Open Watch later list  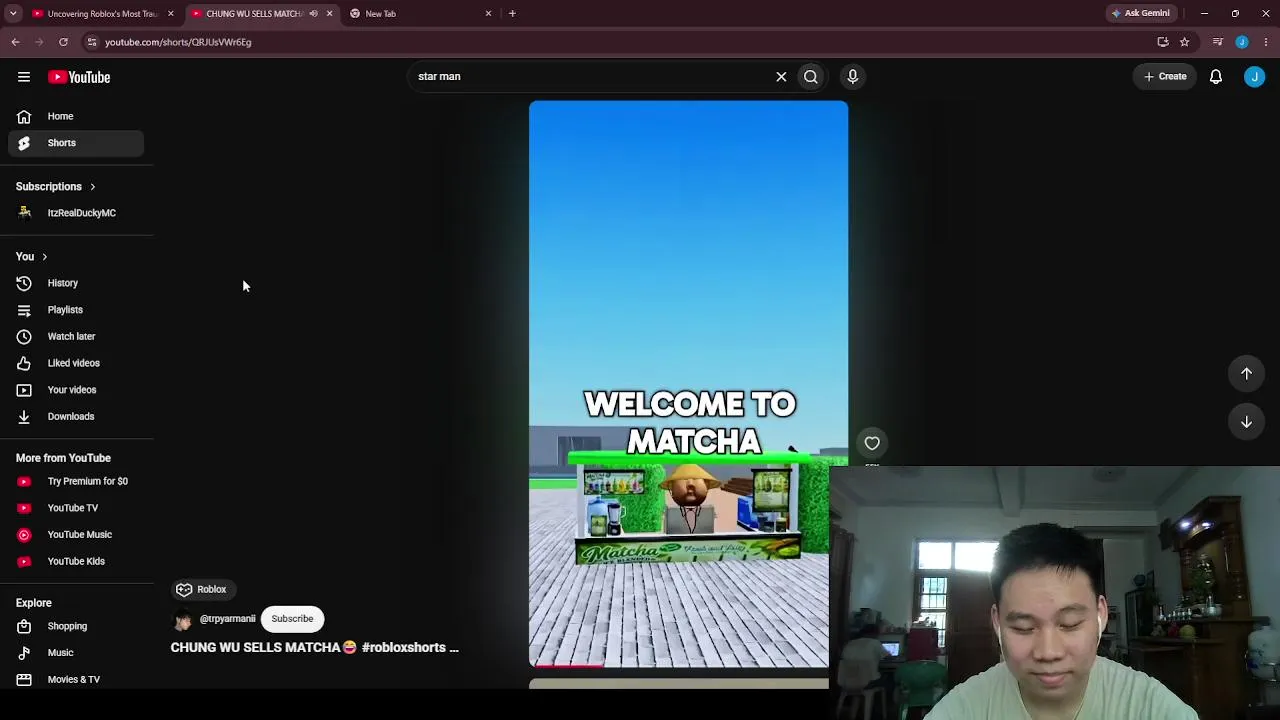pos(76,337)
